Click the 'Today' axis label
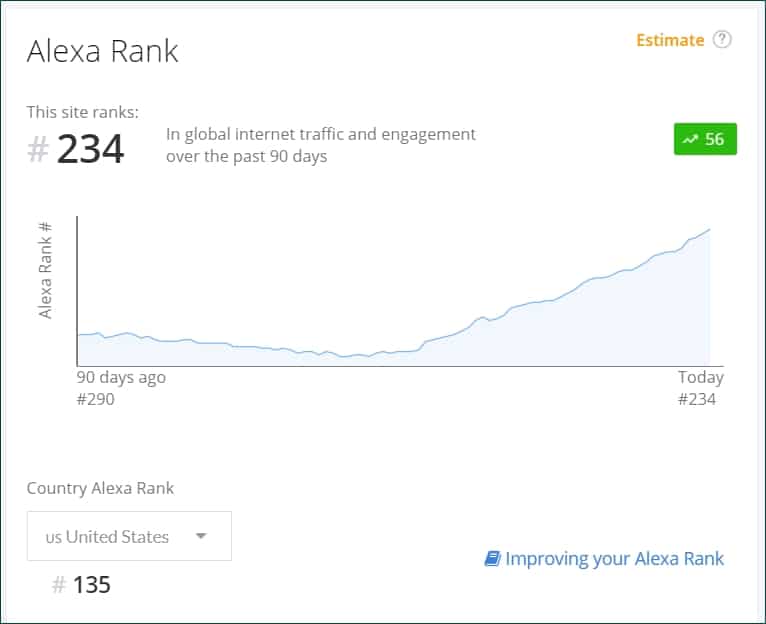The height and width of the screenshot is (624, 766). point(701,377)
